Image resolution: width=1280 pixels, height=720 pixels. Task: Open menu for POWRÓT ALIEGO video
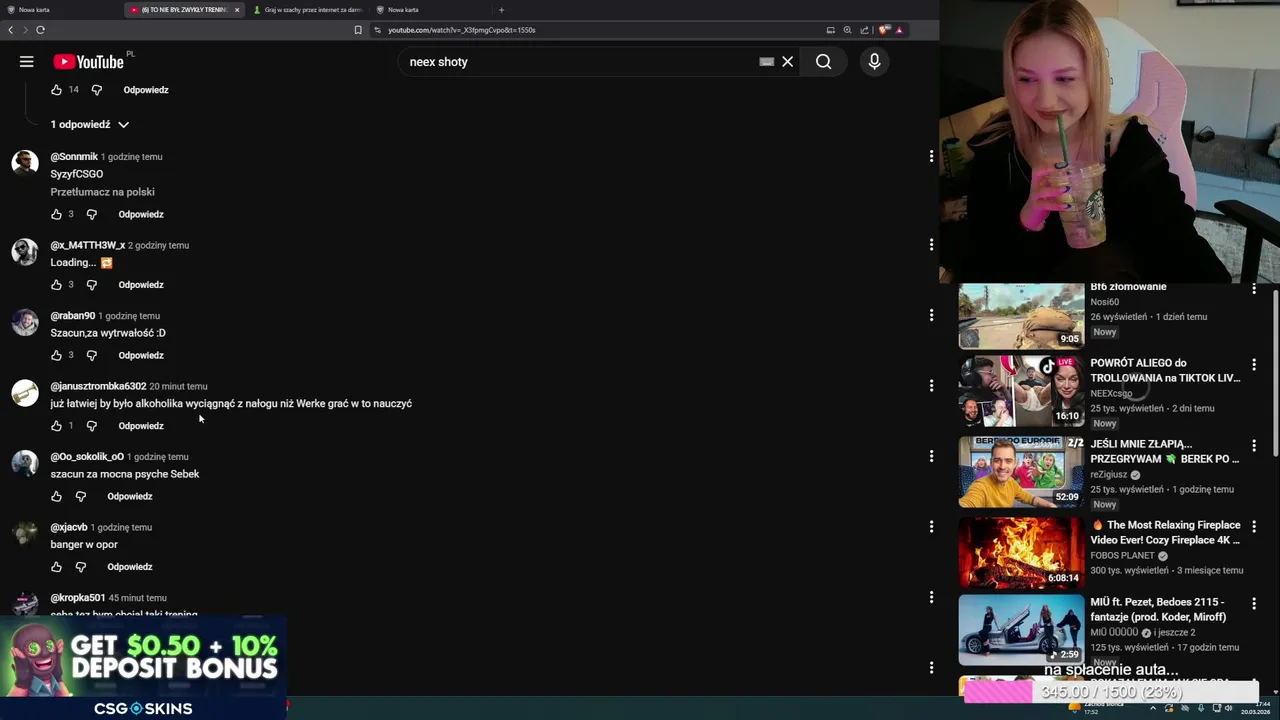tap(1254, 365)
